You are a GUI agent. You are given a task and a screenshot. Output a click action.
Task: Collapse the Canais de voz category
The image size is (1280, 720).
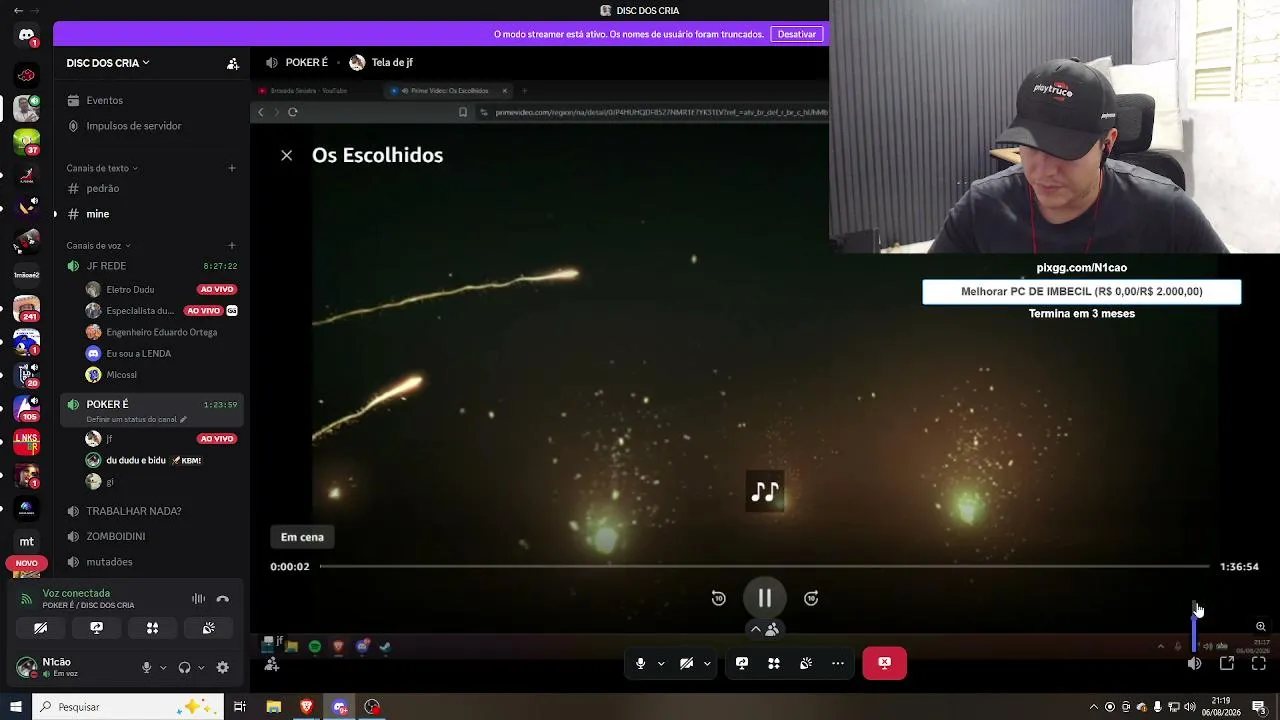click(98, 245)
